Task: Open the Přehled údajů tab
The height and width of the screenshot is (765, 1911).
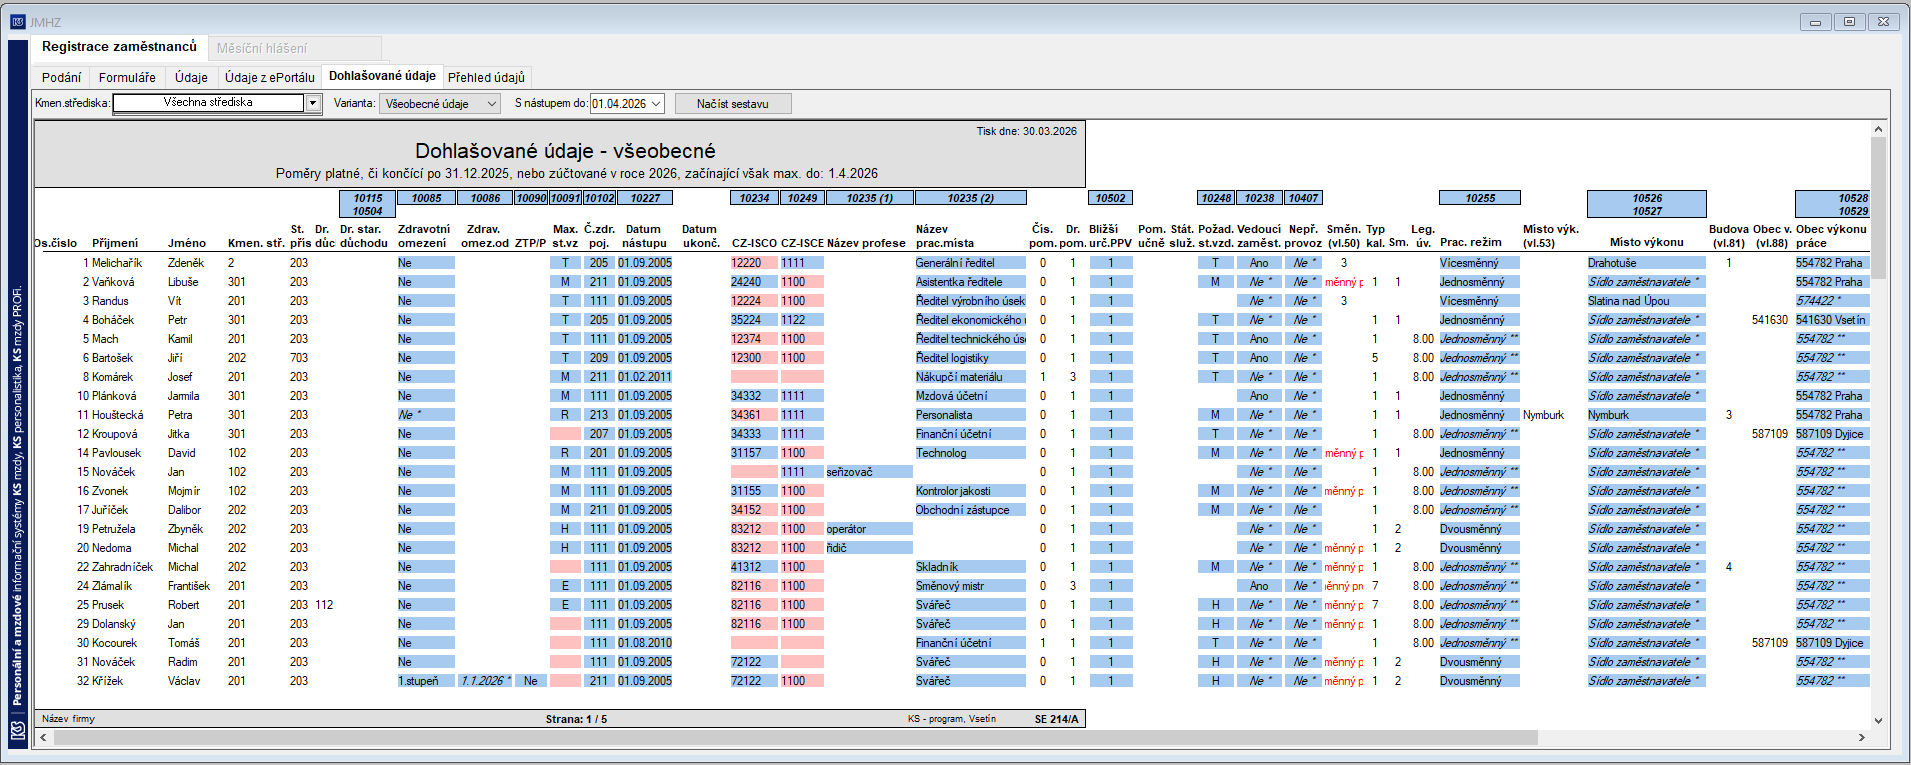Action: click(x=486, y=77)
